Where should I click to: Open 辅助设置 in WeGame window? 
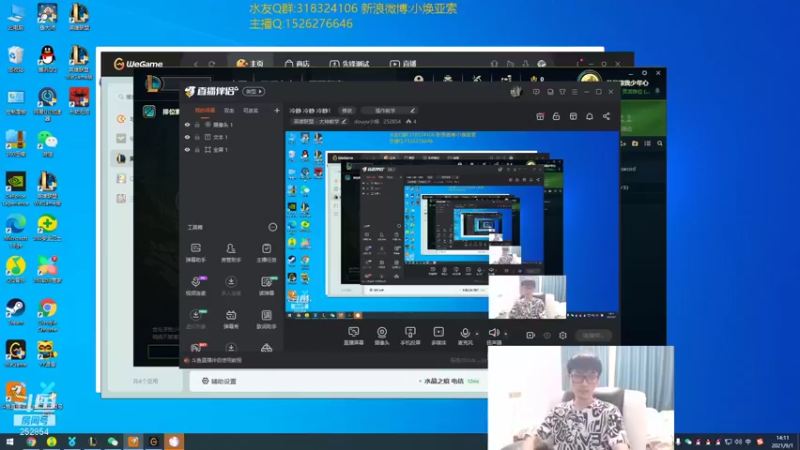(x=219, y=381)
